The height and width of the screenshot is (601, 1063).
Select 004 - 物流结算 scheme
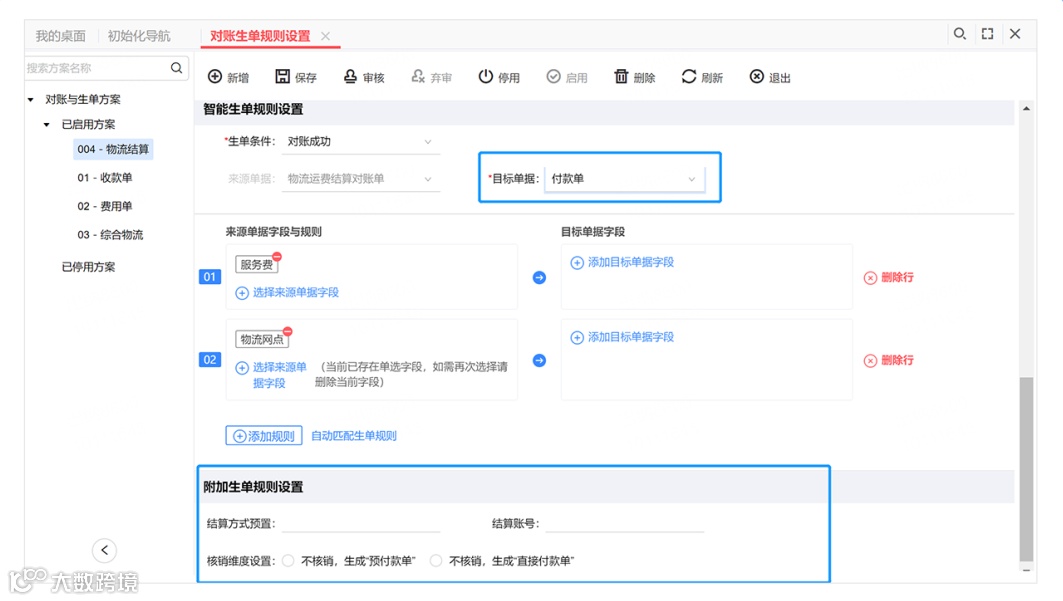(x=113, y=149)
